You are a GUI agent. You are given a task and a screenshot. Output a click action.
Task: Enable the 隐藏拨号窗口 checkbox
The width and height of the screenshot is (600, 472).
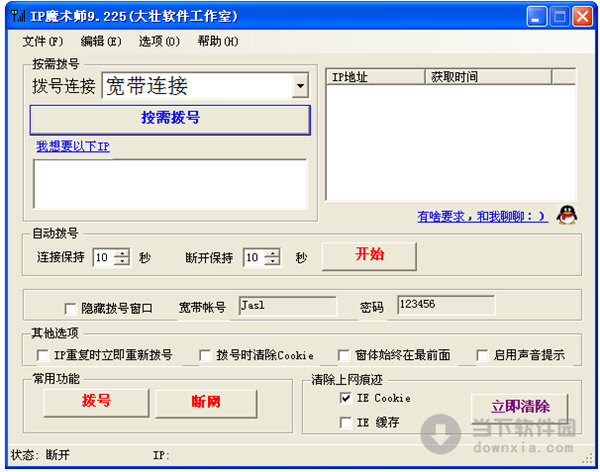(x=70, y=308)
